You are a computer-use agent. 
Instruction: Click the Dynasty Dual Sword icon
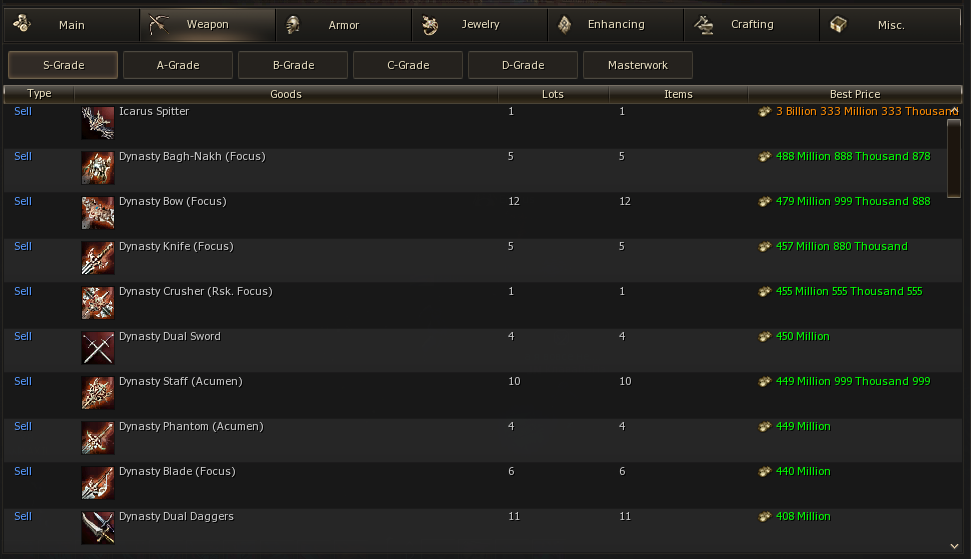tap(98, 348)
